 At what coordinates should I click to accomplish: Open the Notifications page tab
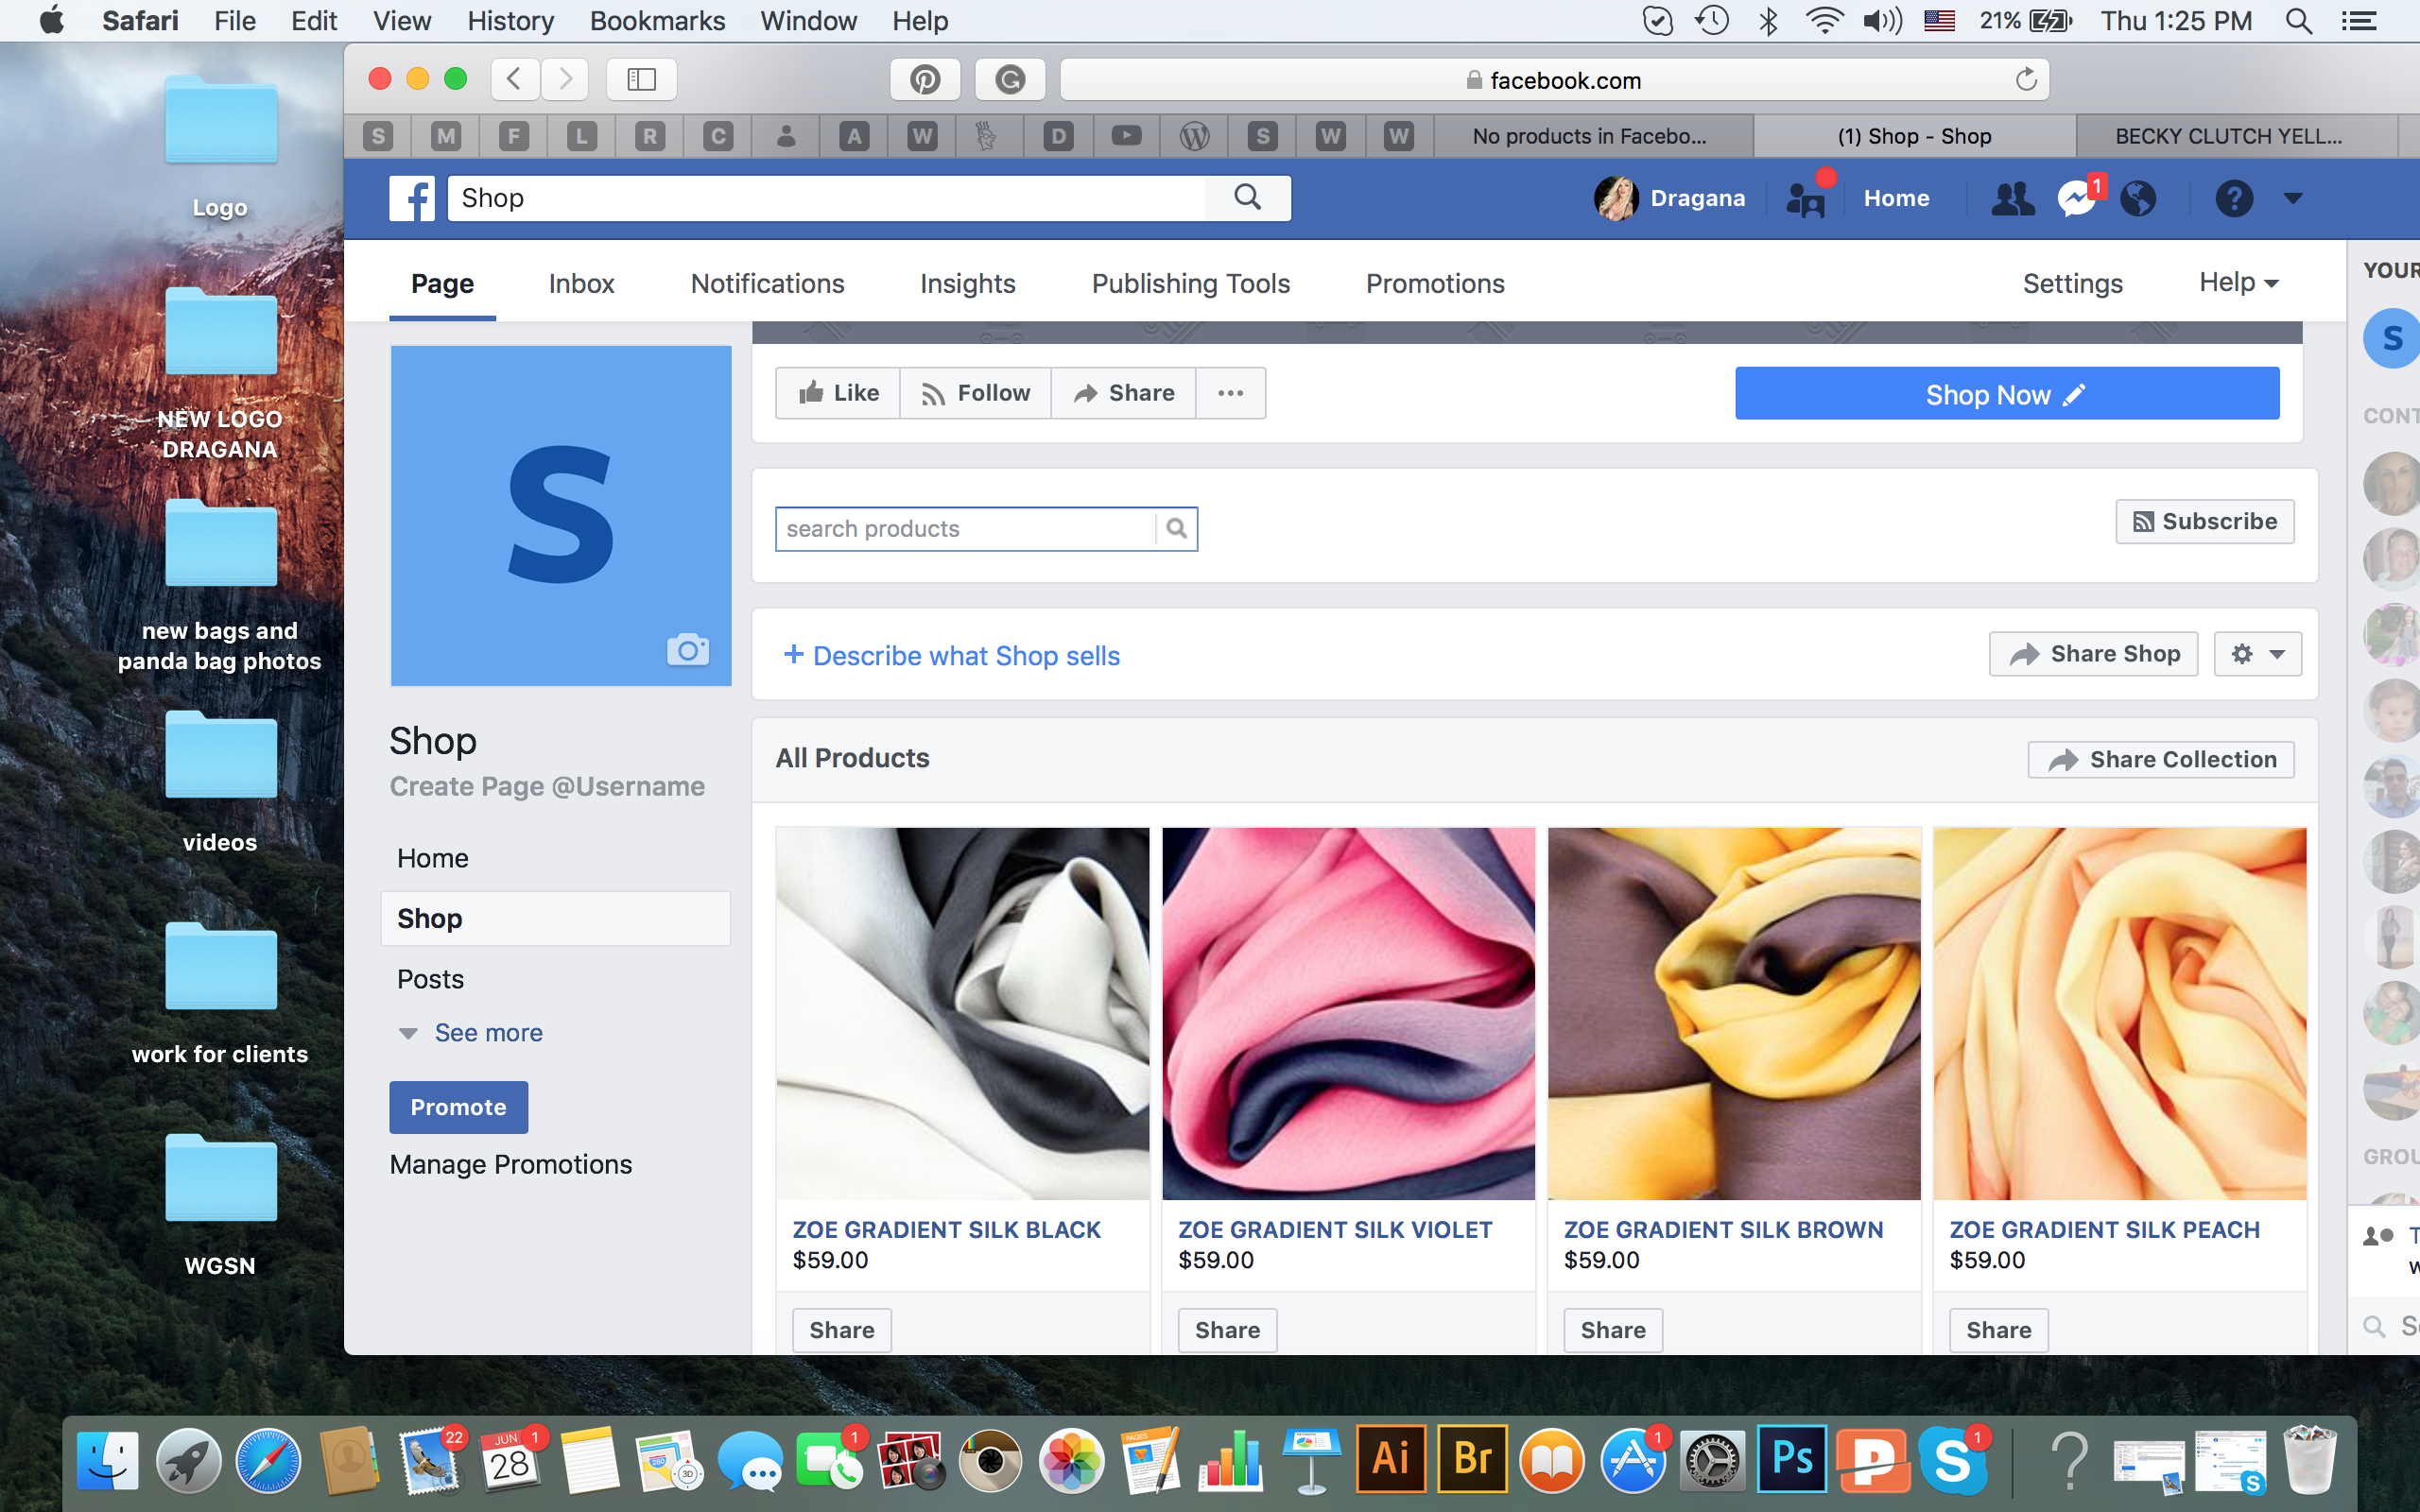(x=767, y=284)
